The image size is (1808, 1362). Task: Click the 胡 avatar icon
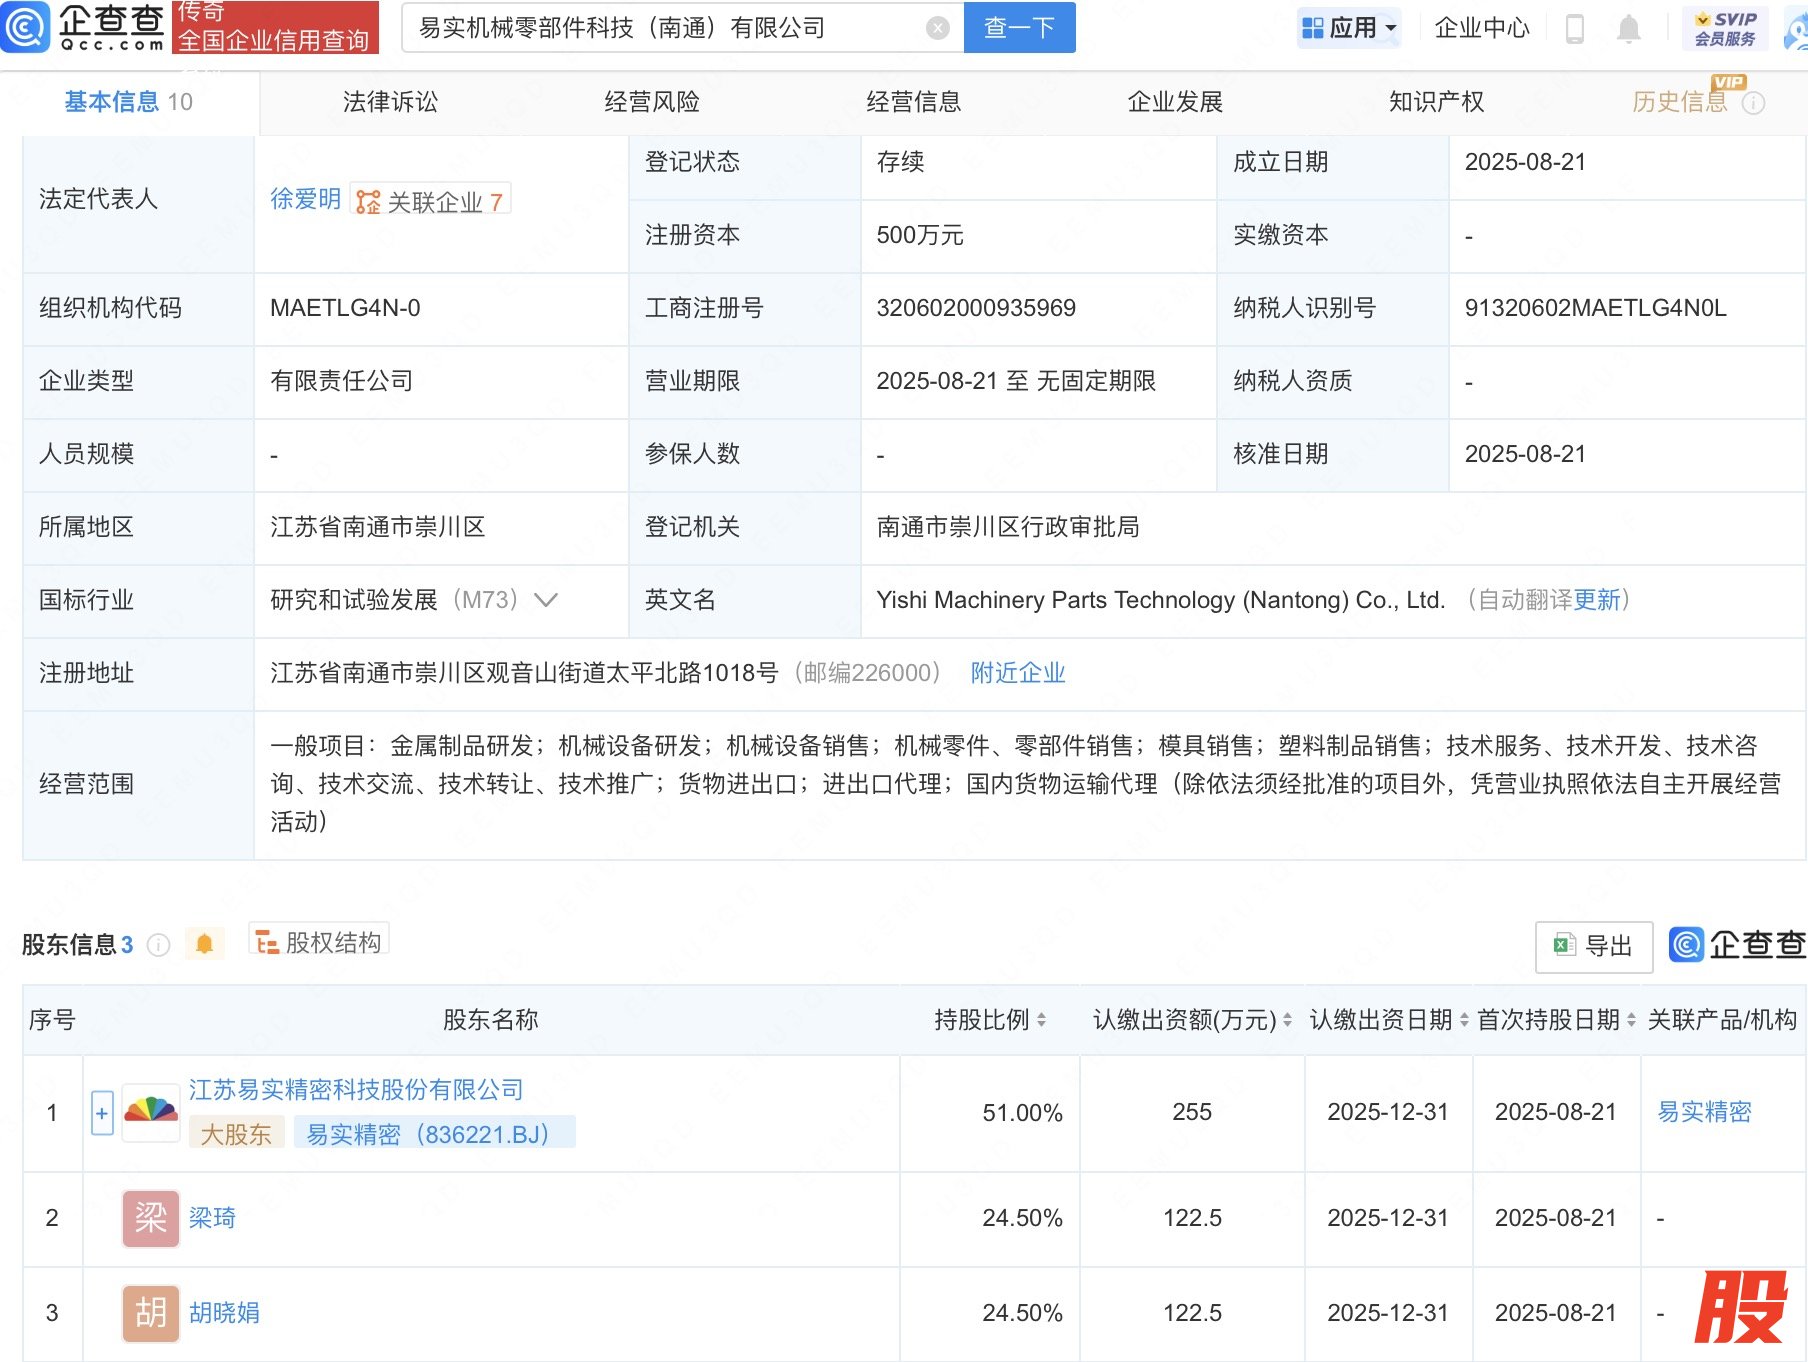click(151, 1313)
